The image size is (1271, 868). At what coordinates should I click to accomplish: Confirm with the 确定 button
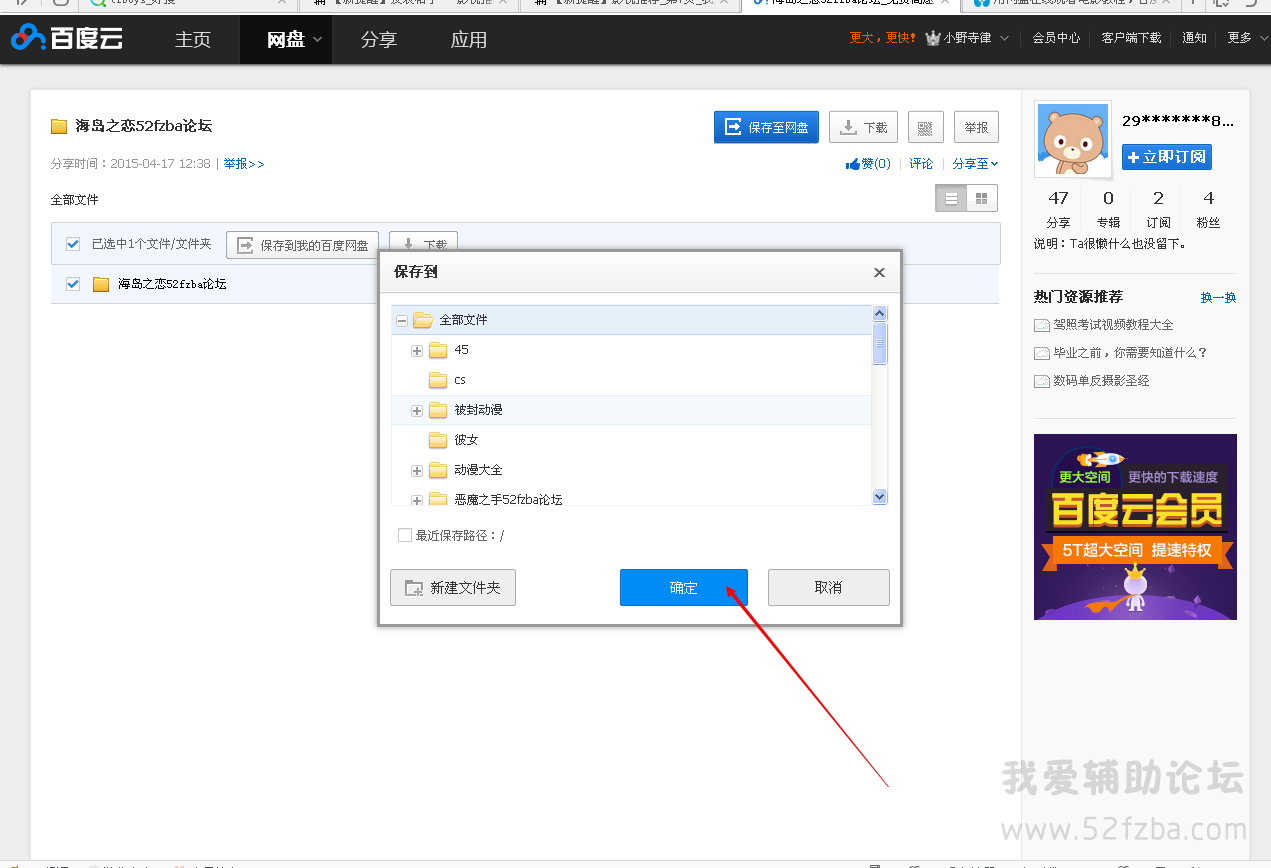[684, 588]
